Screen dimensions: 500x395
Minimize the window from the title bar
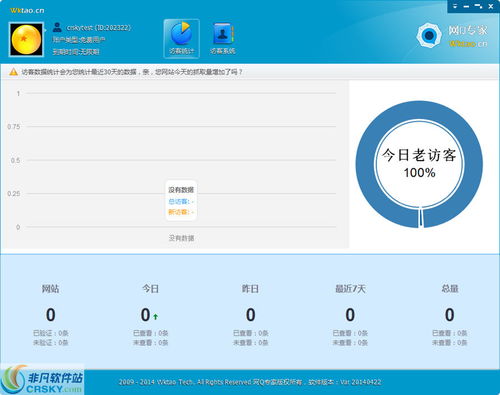(466, 6)
